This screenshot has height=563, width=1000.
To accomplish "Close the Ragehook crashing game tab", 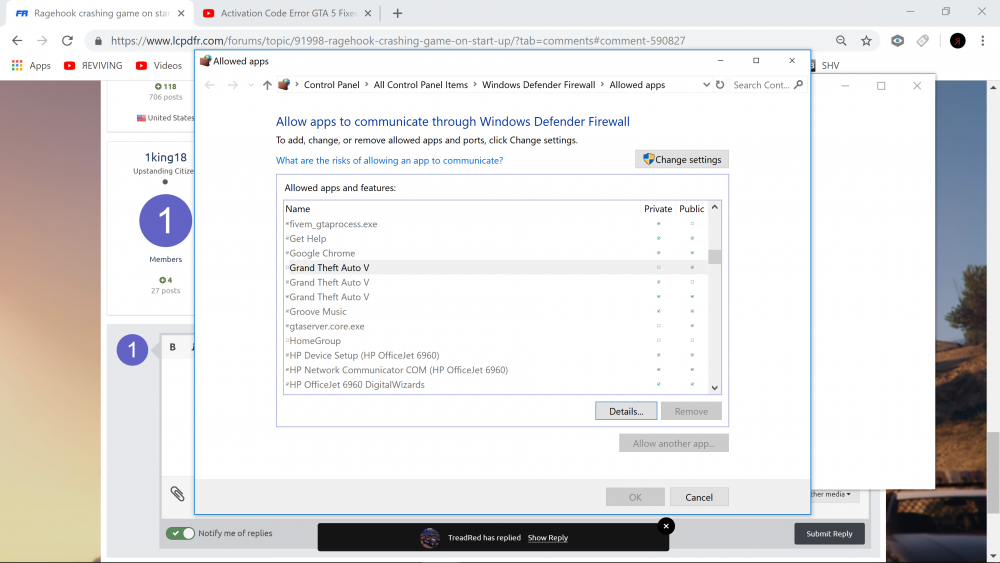I will (x=181, y=13).
